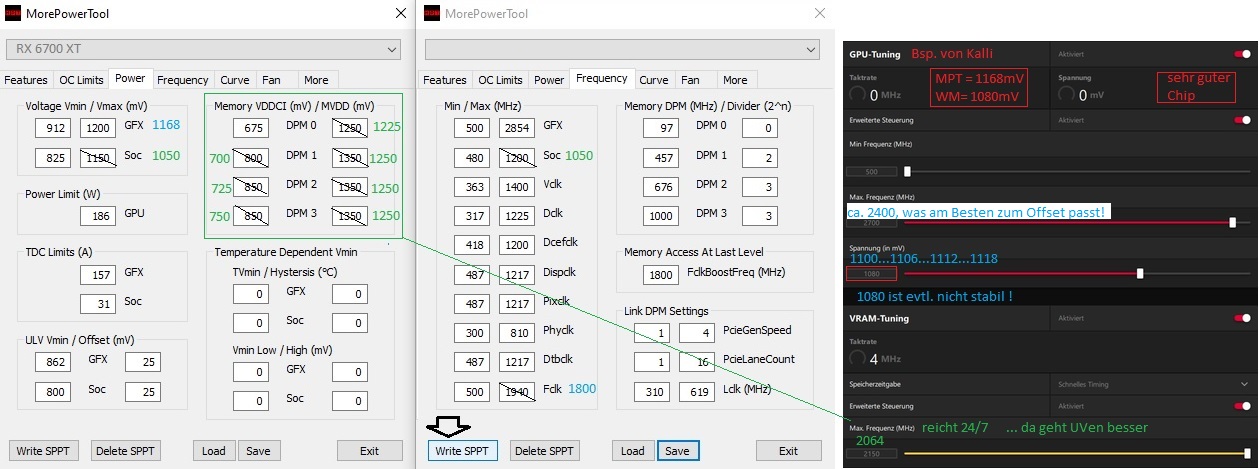Click the MorePowerTool VRAM icon in right title bar
Screen dimensions: 1259x469
tap(432, 13)
